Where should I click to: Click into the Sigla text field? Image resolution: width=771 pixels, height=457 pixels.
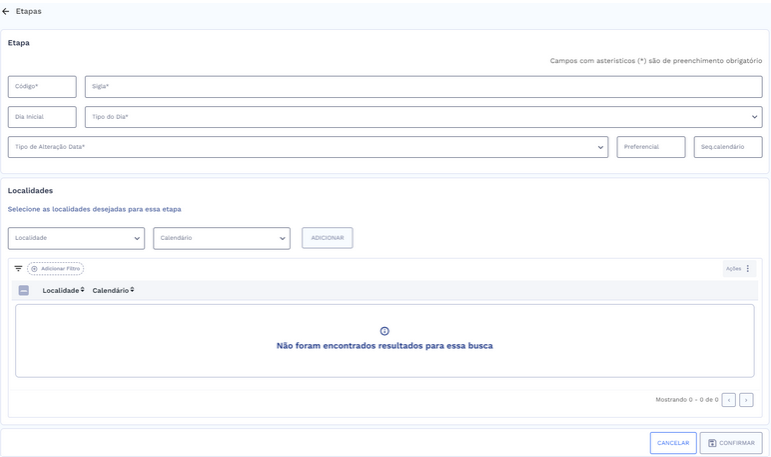(x=423, y=87)
